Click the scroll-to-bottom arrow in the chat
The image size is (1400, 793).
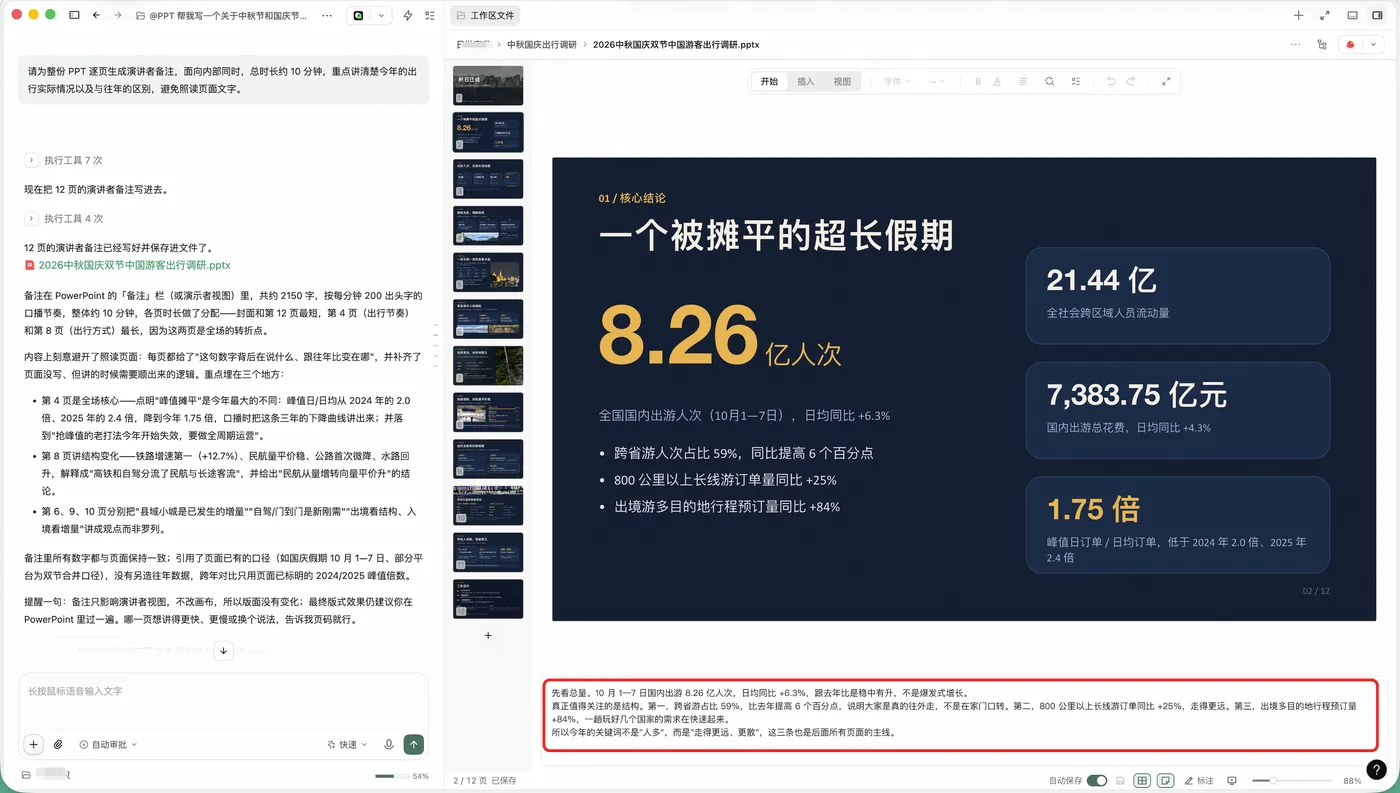pyautogui.click(x=224, y=651)
